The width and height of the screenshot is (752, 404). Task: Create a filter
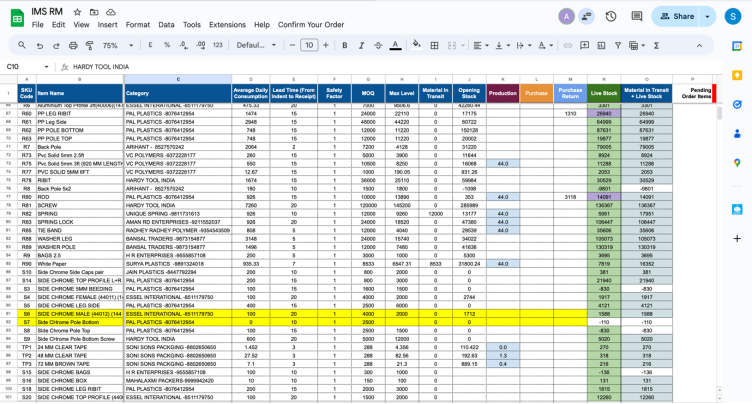coord(618,46)
